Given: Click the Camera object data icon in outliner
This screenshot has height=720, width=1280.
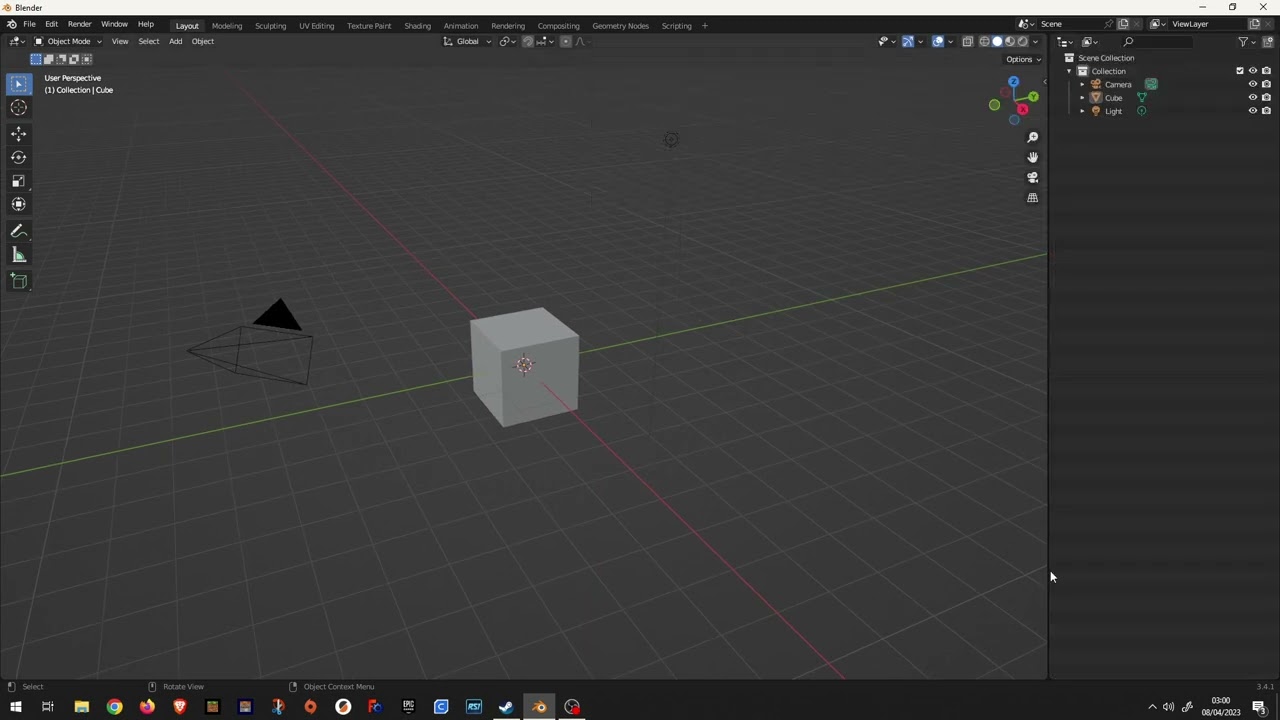Looking at the screenshot, I should coord(1151,84).
